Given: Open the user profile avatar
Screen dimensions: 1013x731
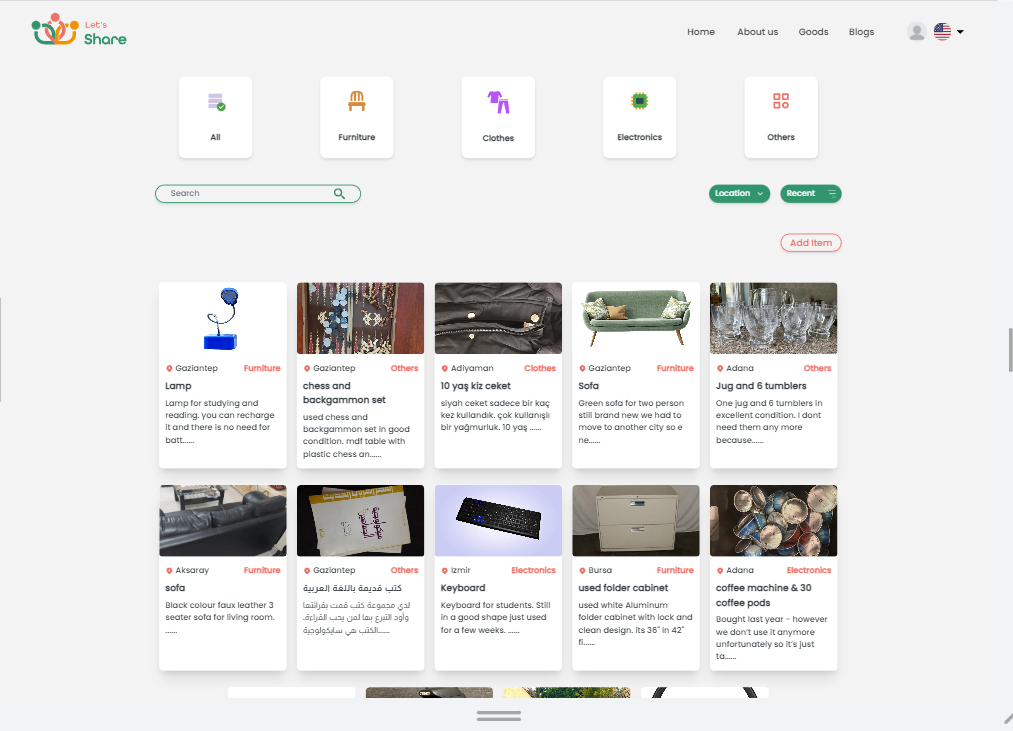Looking at the screenshot, I should (x=916, y=32).
